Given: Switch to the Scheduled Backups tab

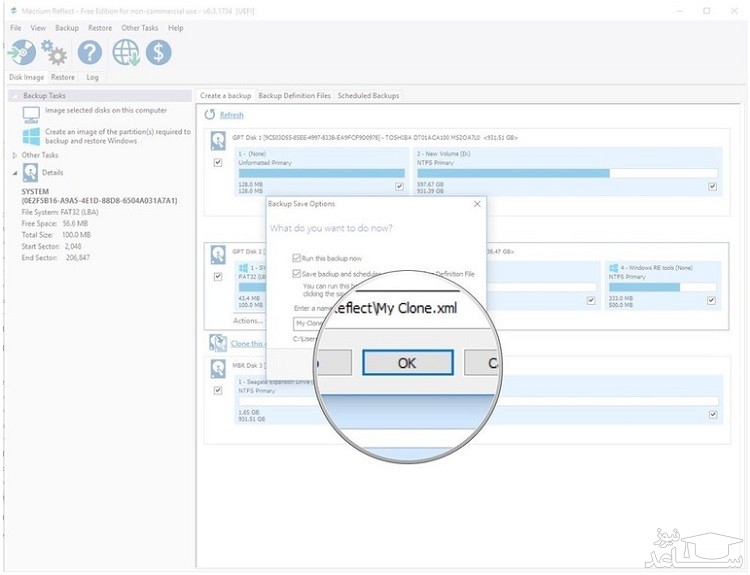Looking at the screenshot, I should 368,96.
